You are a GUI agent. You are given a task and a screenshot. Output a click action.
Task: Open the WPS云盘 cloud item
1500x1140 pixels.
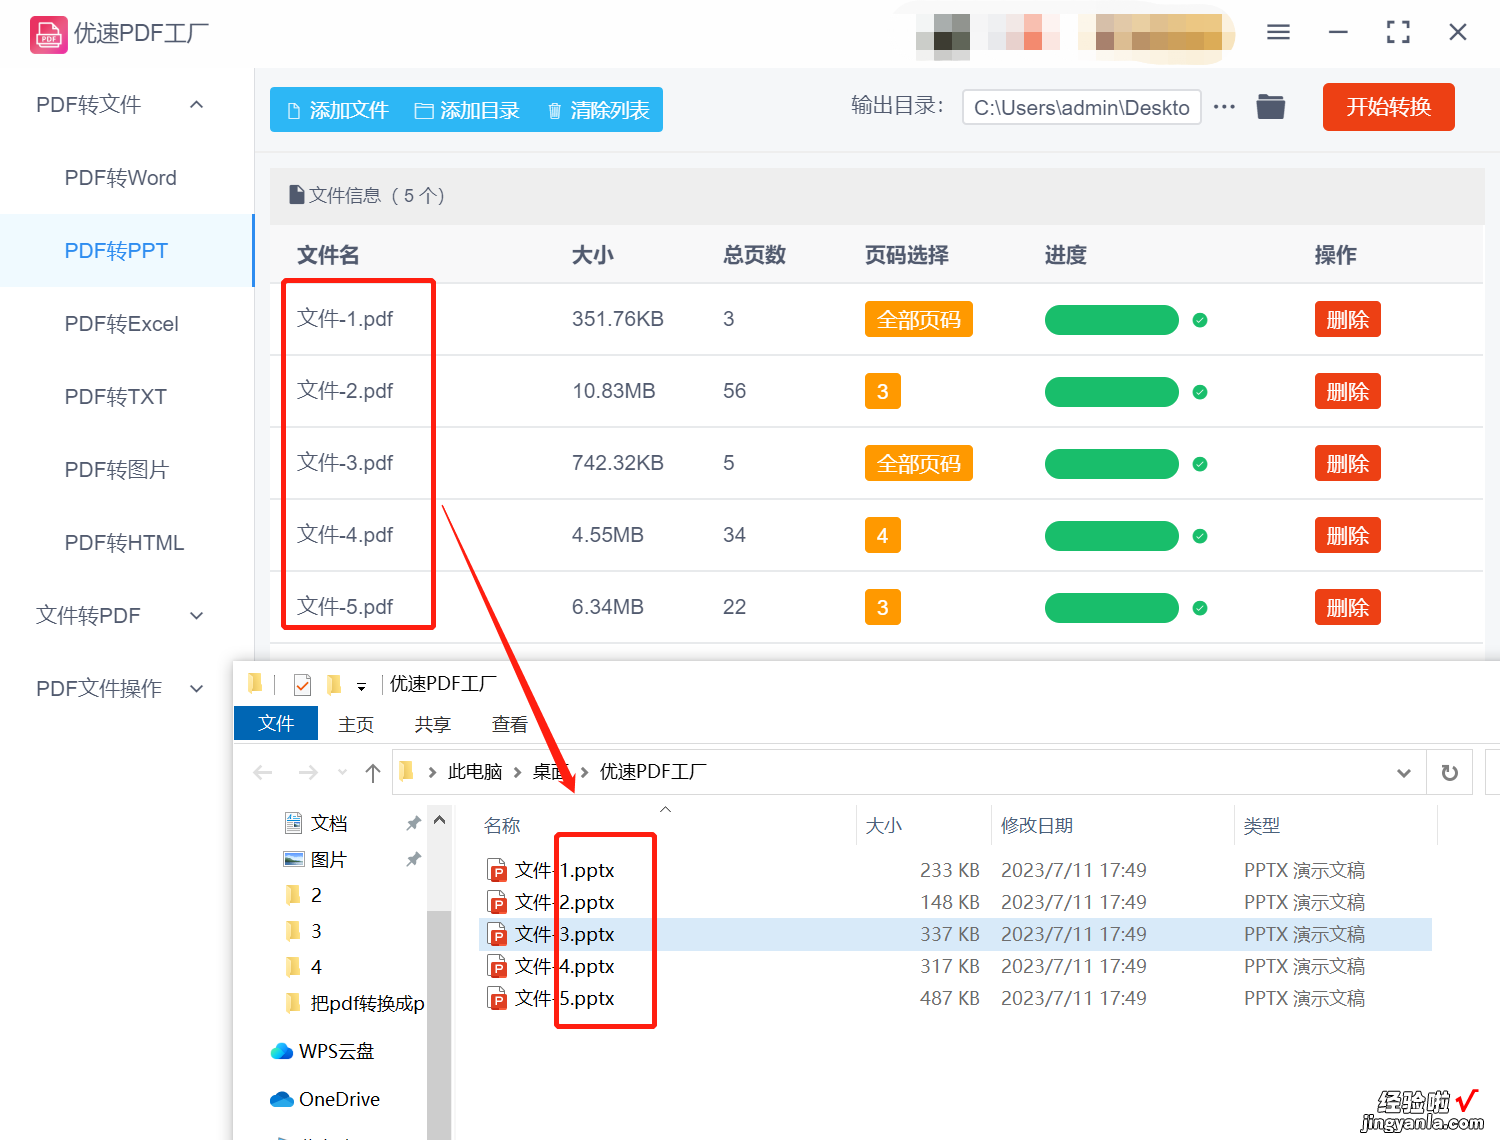pos(322,1051)
